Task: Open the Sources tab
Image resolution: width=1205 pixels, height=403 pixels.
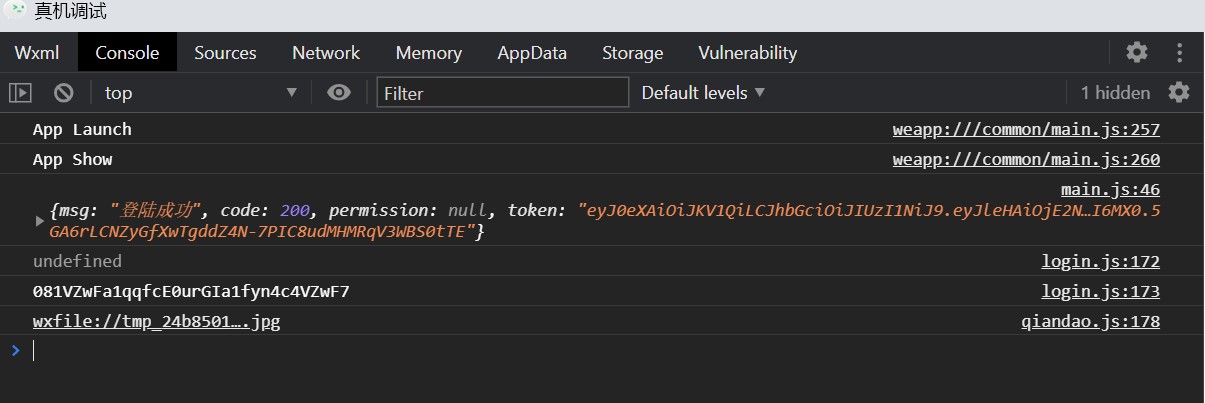Action: coord(225,53)
